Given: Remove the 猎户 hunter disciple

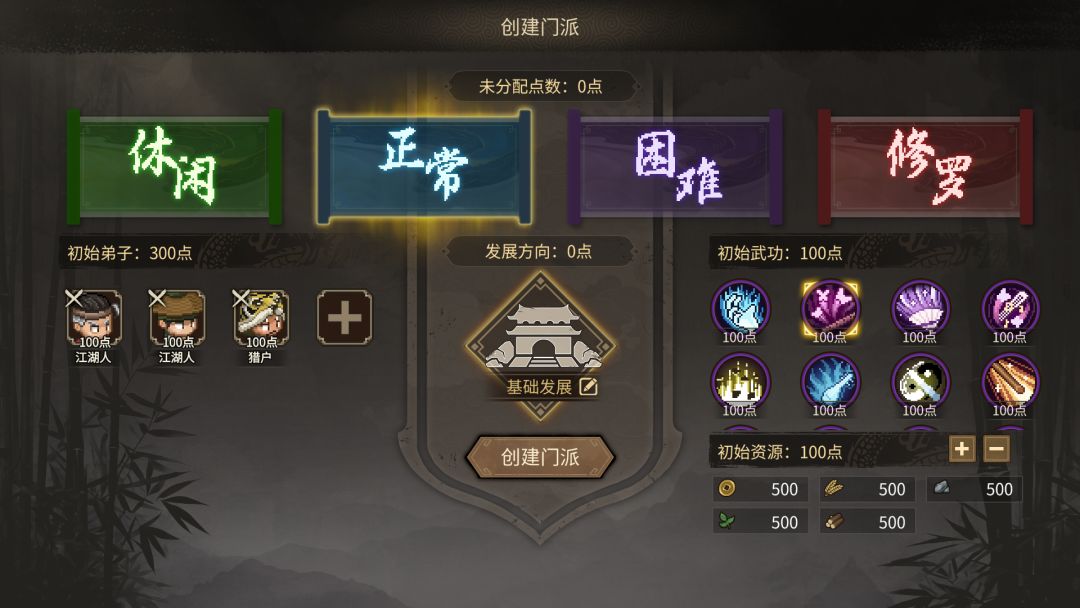Looking at the screenshot, I should tap(240, 298).
